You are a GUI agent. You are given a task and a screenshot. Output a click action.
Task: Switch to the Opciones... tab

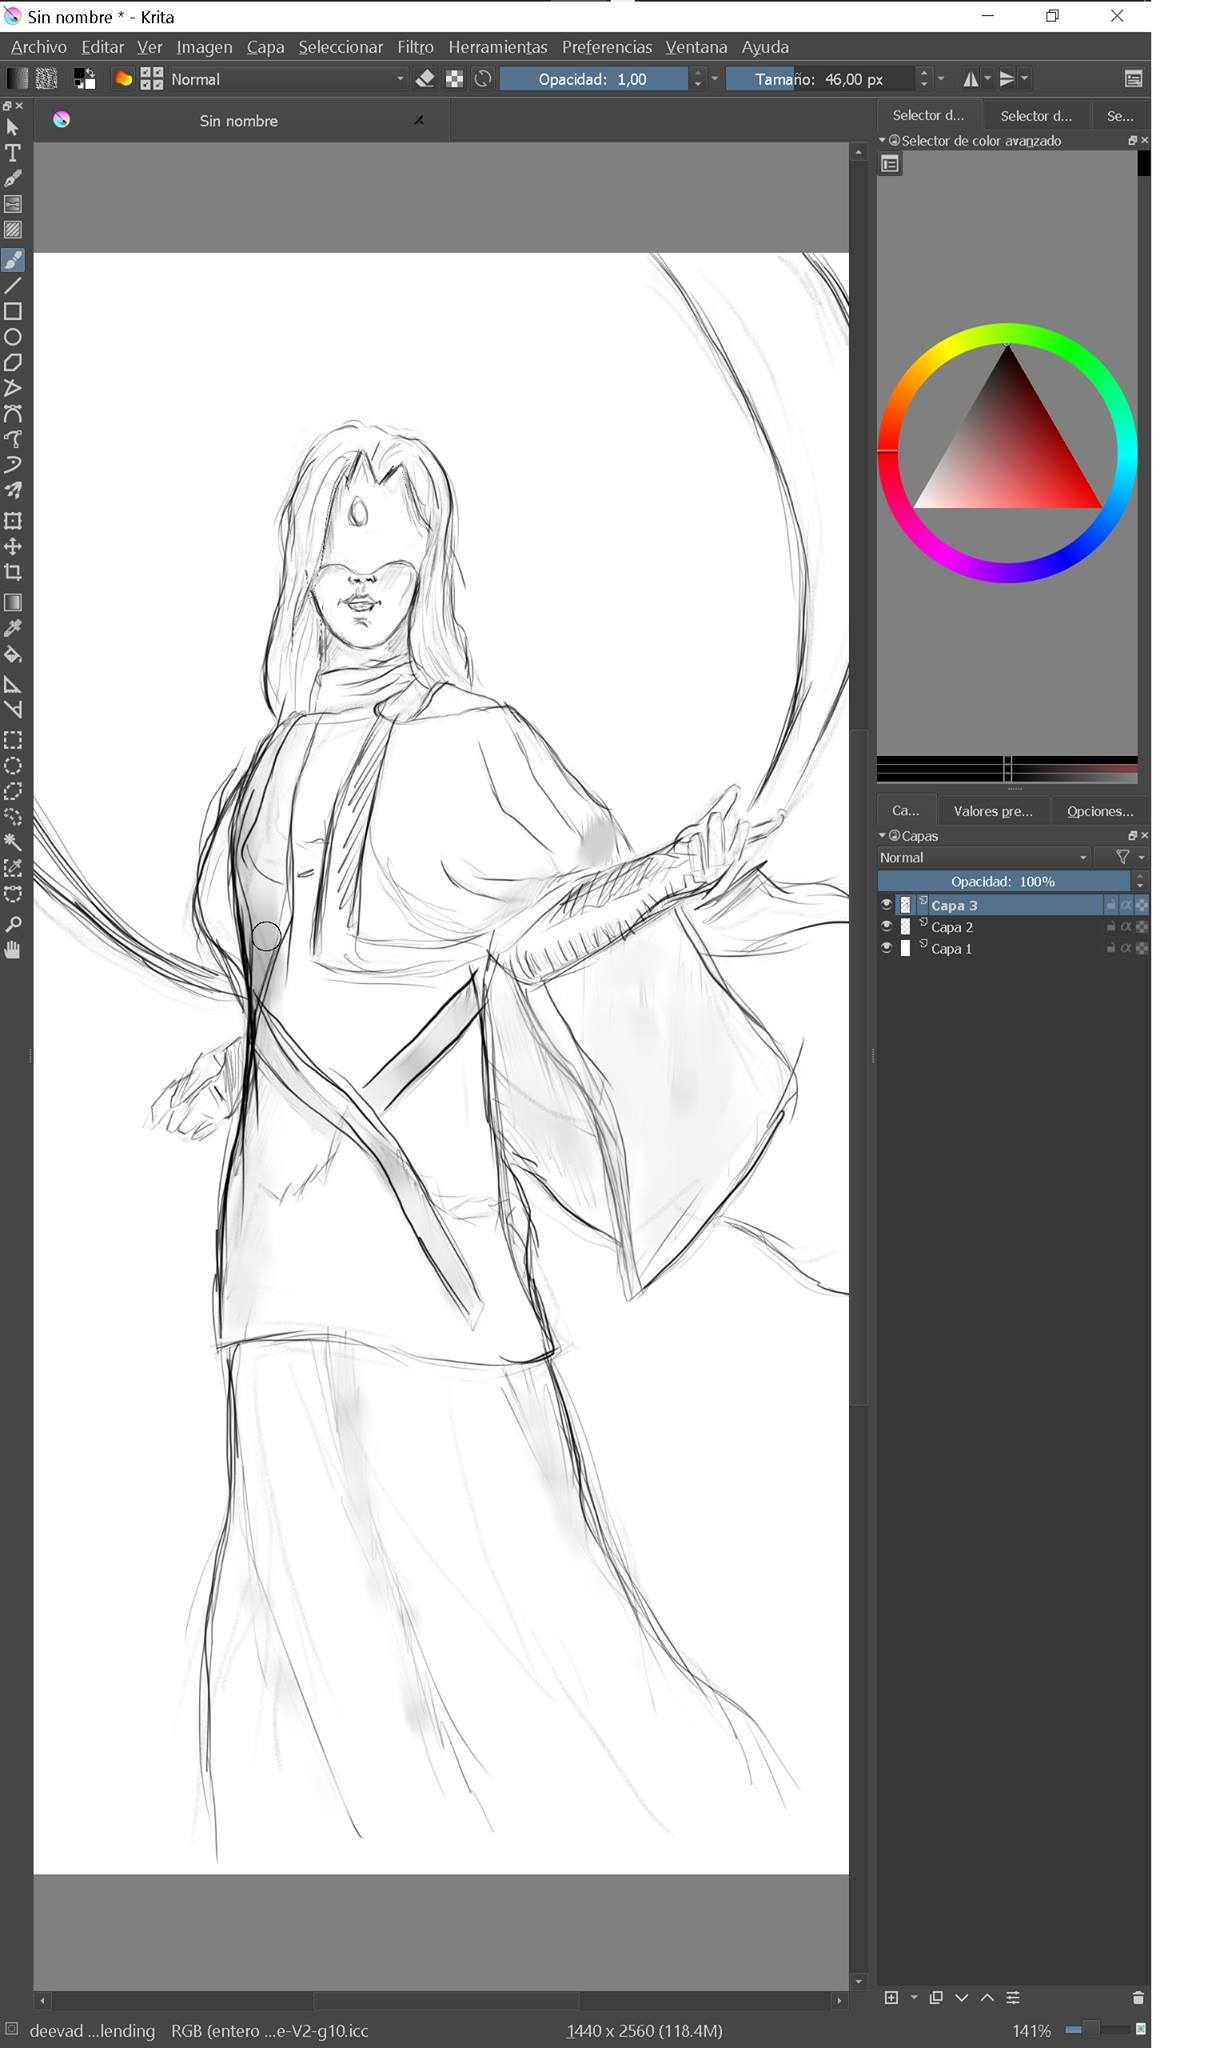coord(1099,811)
